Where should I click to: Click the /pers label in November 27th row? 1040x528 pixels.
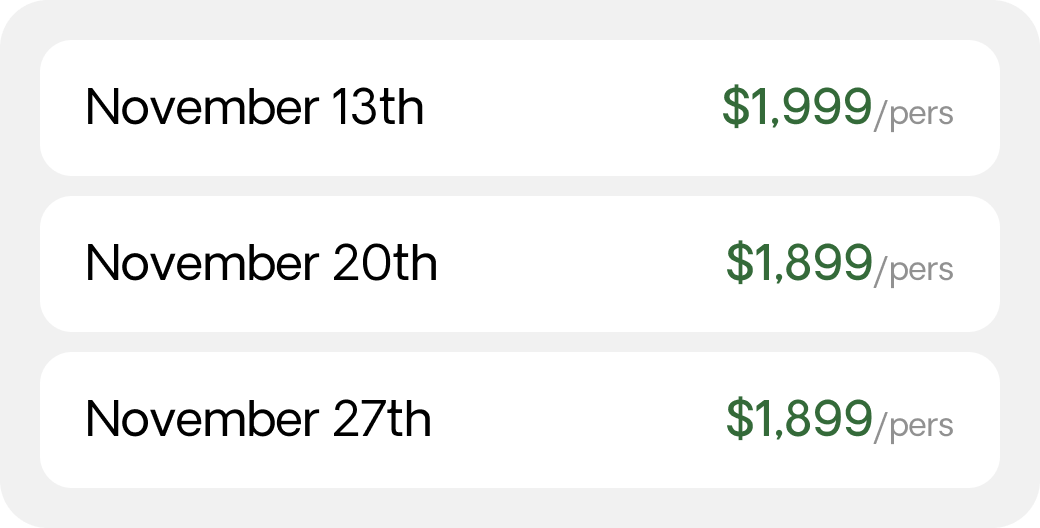coord(913,427)
